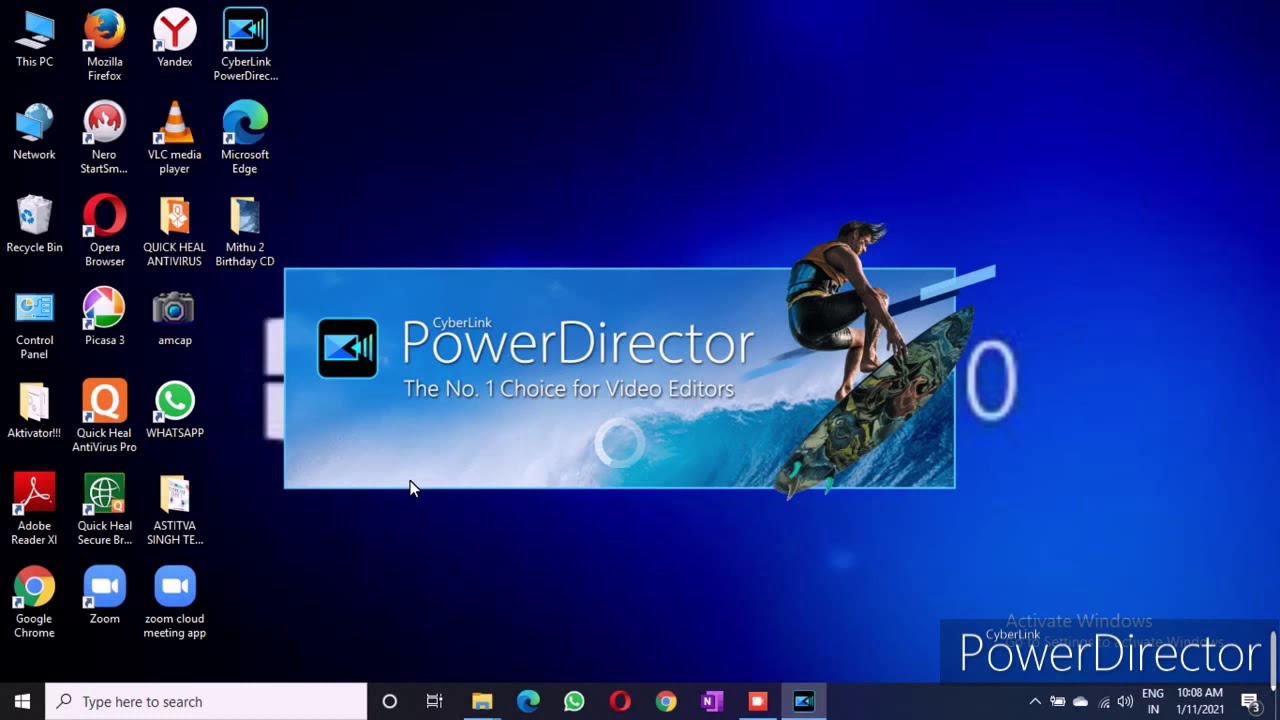Open the Windows Start menu
Image resolution: width=1280 pixels, height=720 pixels.
[22, 701]
